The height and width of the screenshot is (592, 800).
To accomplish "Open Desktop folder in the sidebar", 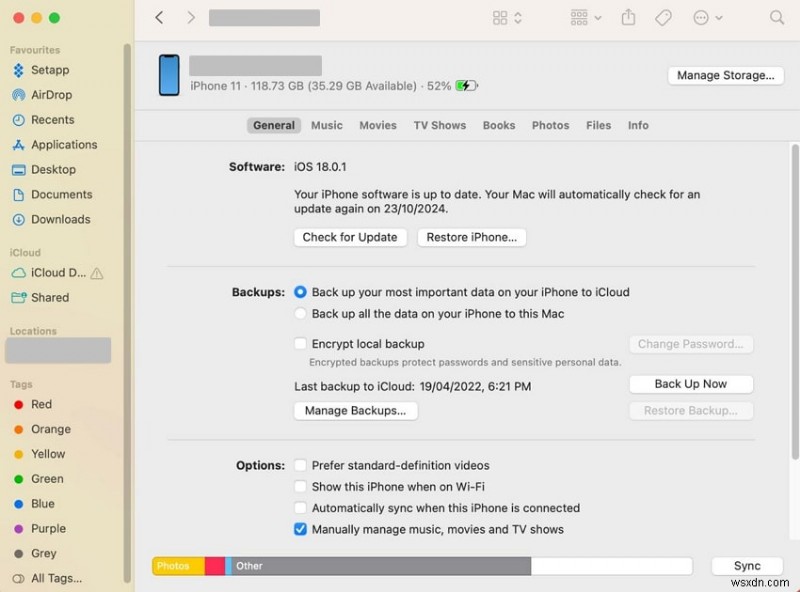I will pos(53,169).
